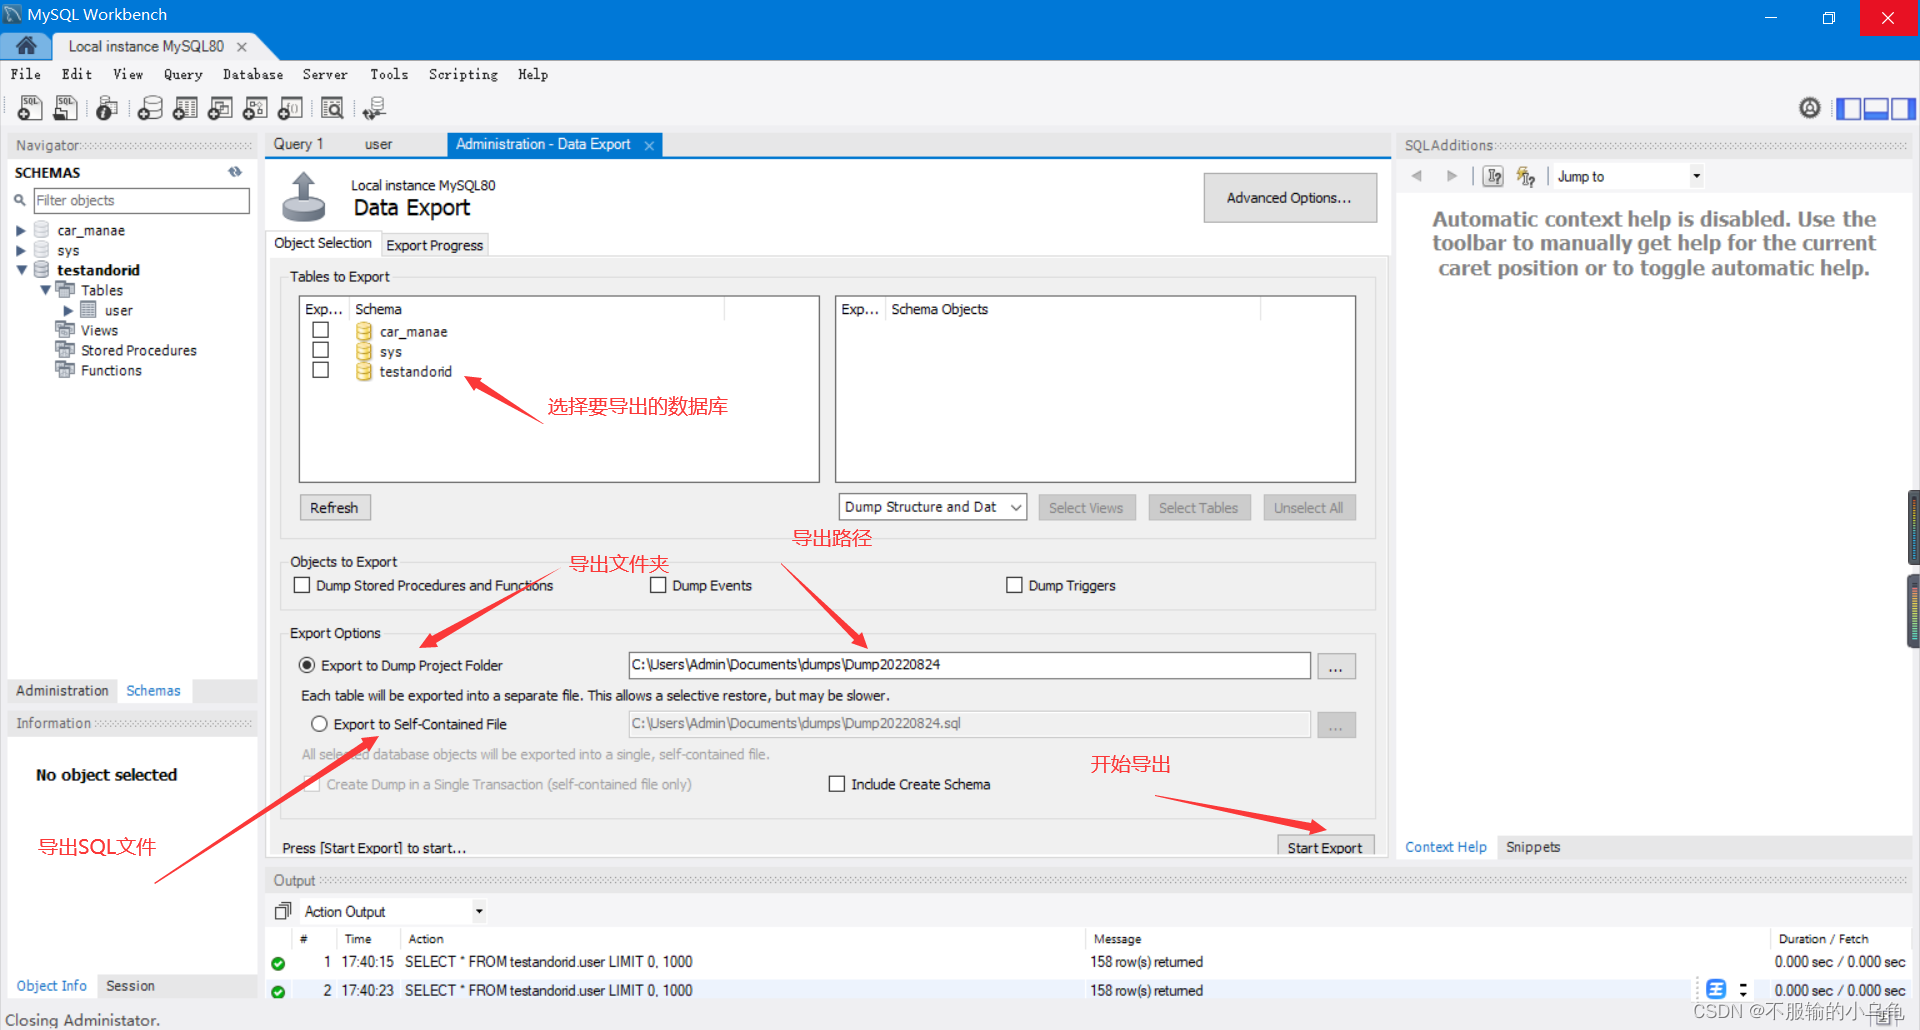This screenshot has width=1920, height=1030.
Task: Switch to the Administration navigator tab
Action: (62, 691)
